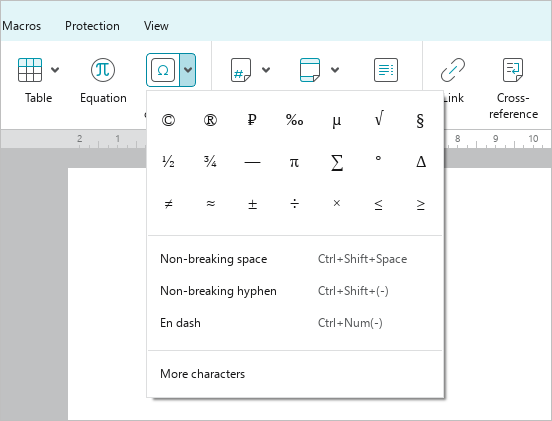
Task: Insert the per mille ‰ symbol
Action: tap(294, 120)
